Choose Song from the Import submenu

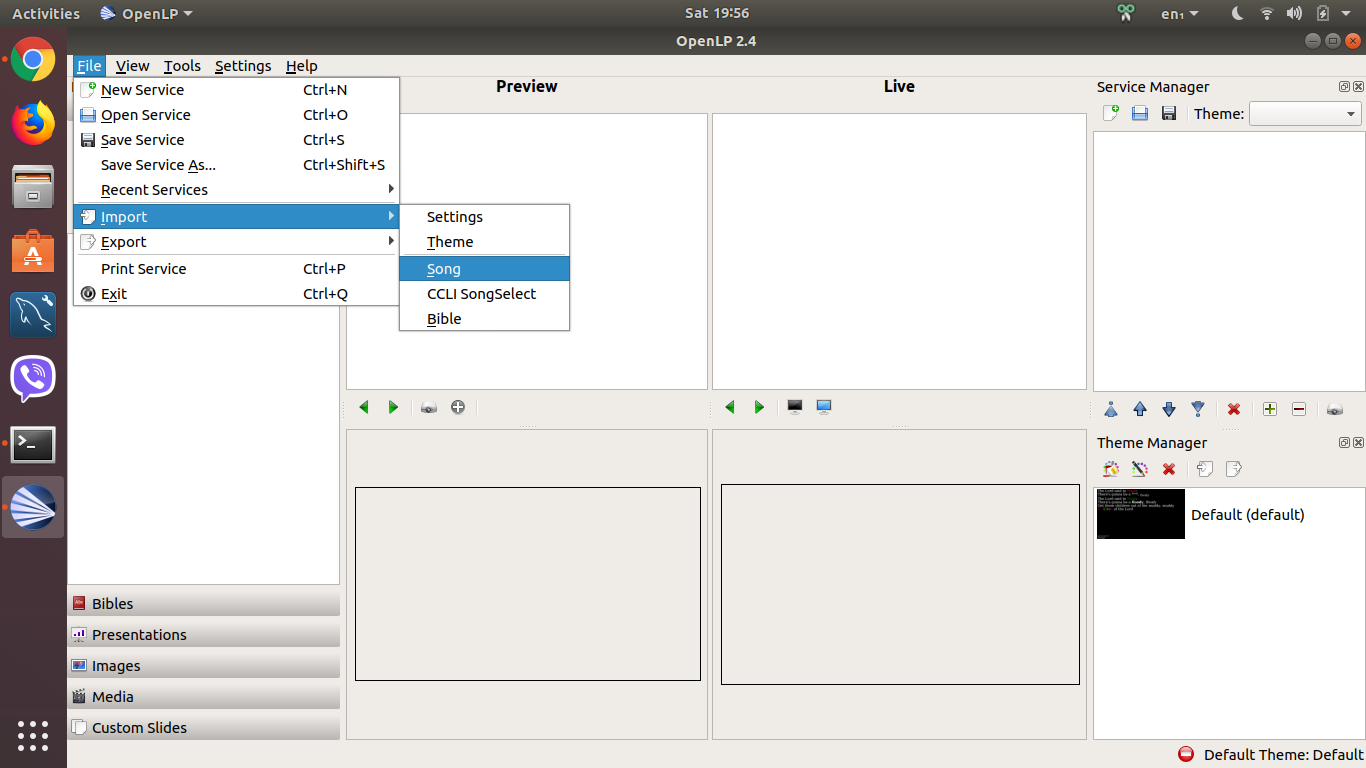pos(484,269)
